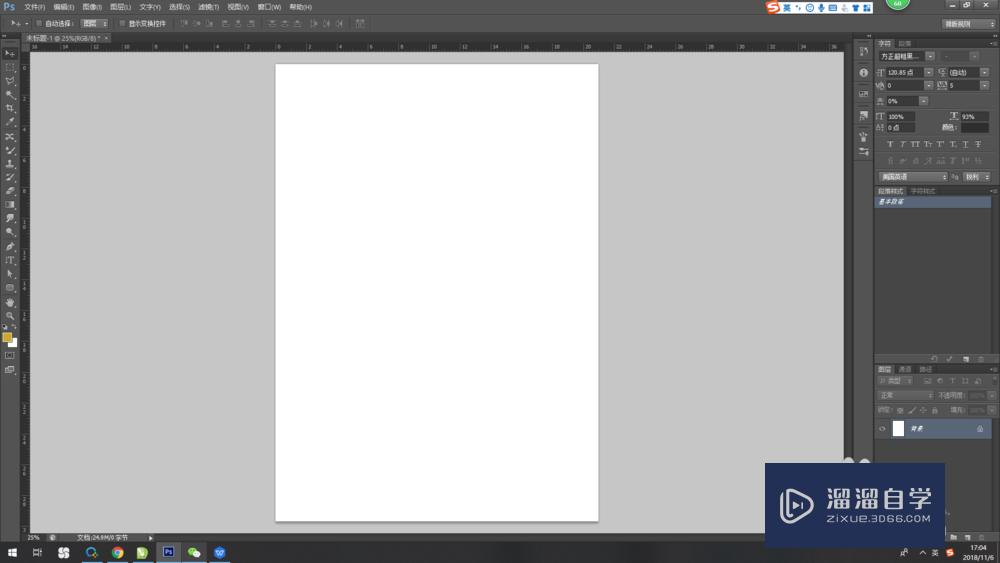The height and width of the screenshot is (563, 1000).
Task: Open the History panel icon in dock
Action: [x=864, y=51]
